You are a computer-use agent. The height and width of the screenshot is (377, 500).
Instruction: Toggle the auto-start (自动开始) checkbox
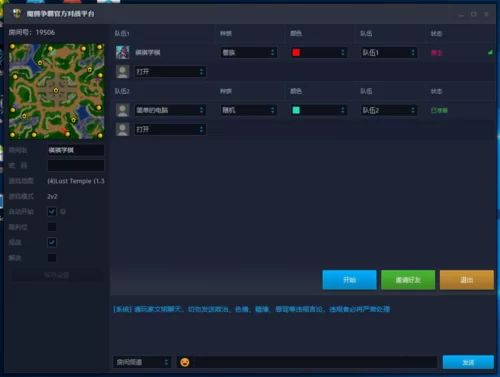(52, 212)
